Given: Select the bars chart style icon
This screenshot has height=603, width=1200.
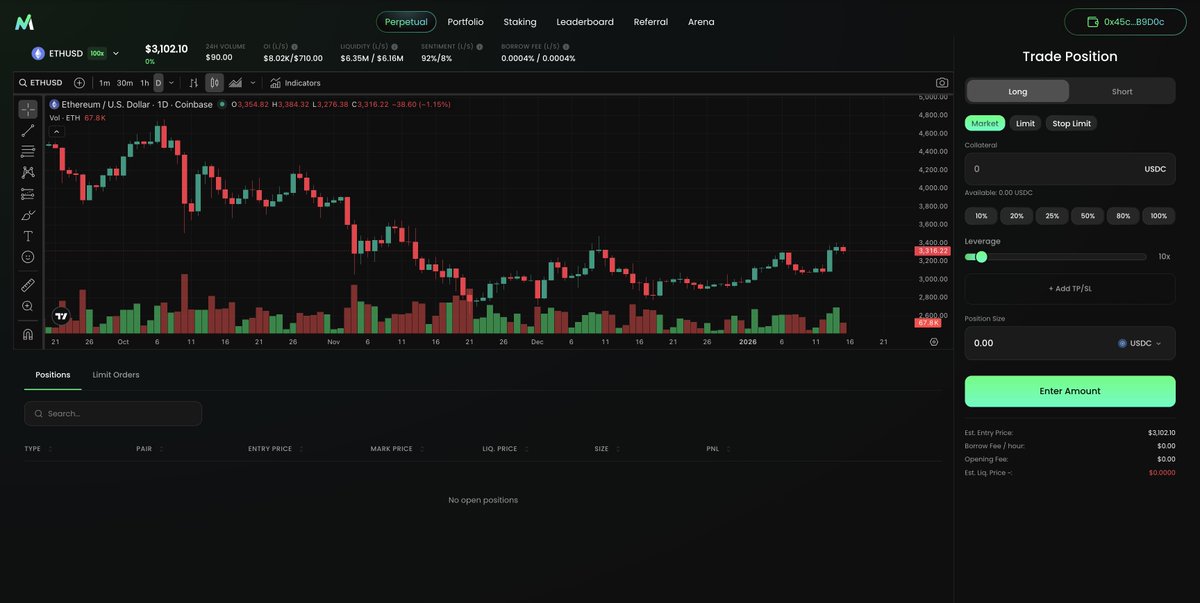Looking at the screenshot, I should click(x=194, y=83).
